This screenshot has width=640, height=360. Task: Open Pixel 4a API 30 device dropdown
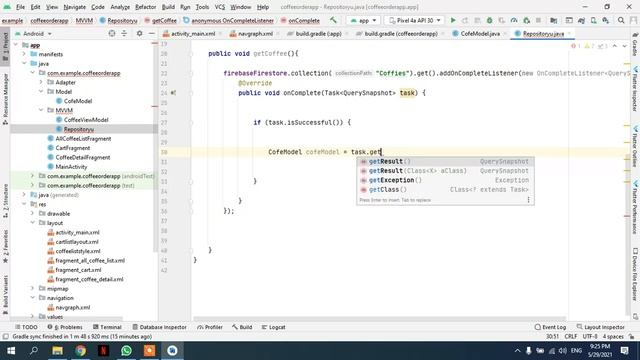click(415, 20)
